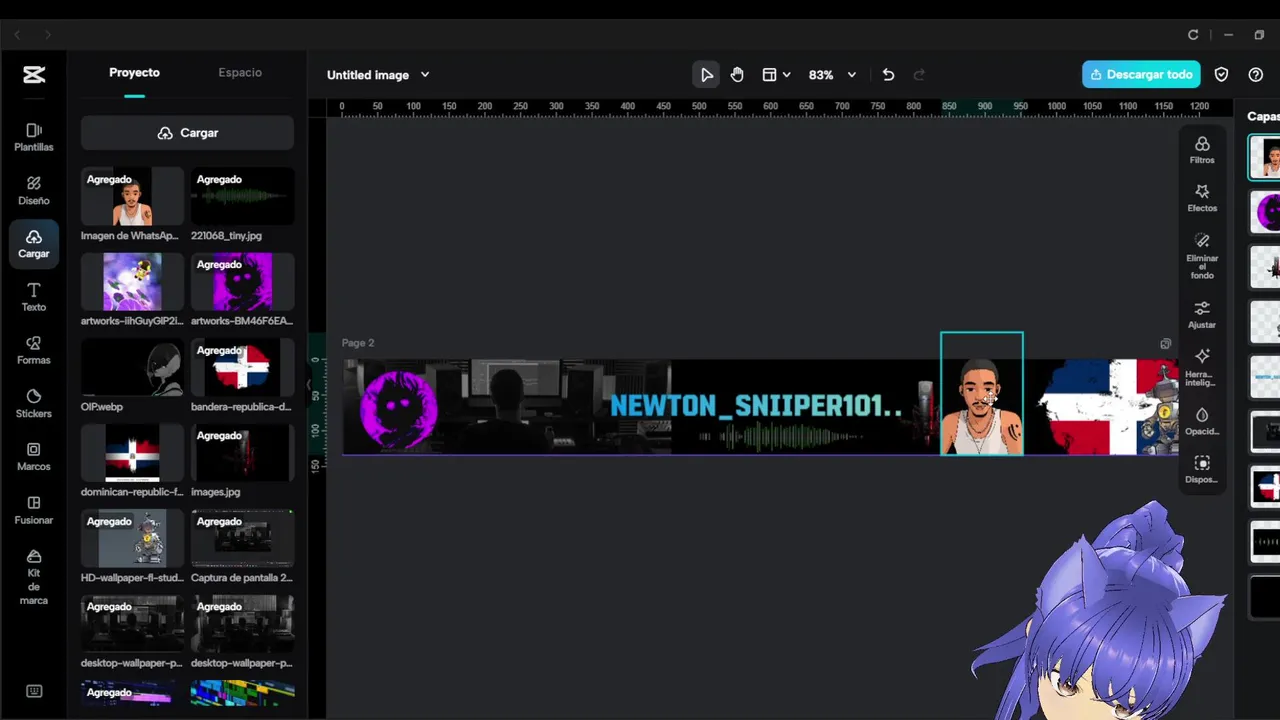Image resolution: width=1280 pixels, height=720 pixels.
Task: Click the duplicate page icon on Page 2
Action: coord(1165,344)
